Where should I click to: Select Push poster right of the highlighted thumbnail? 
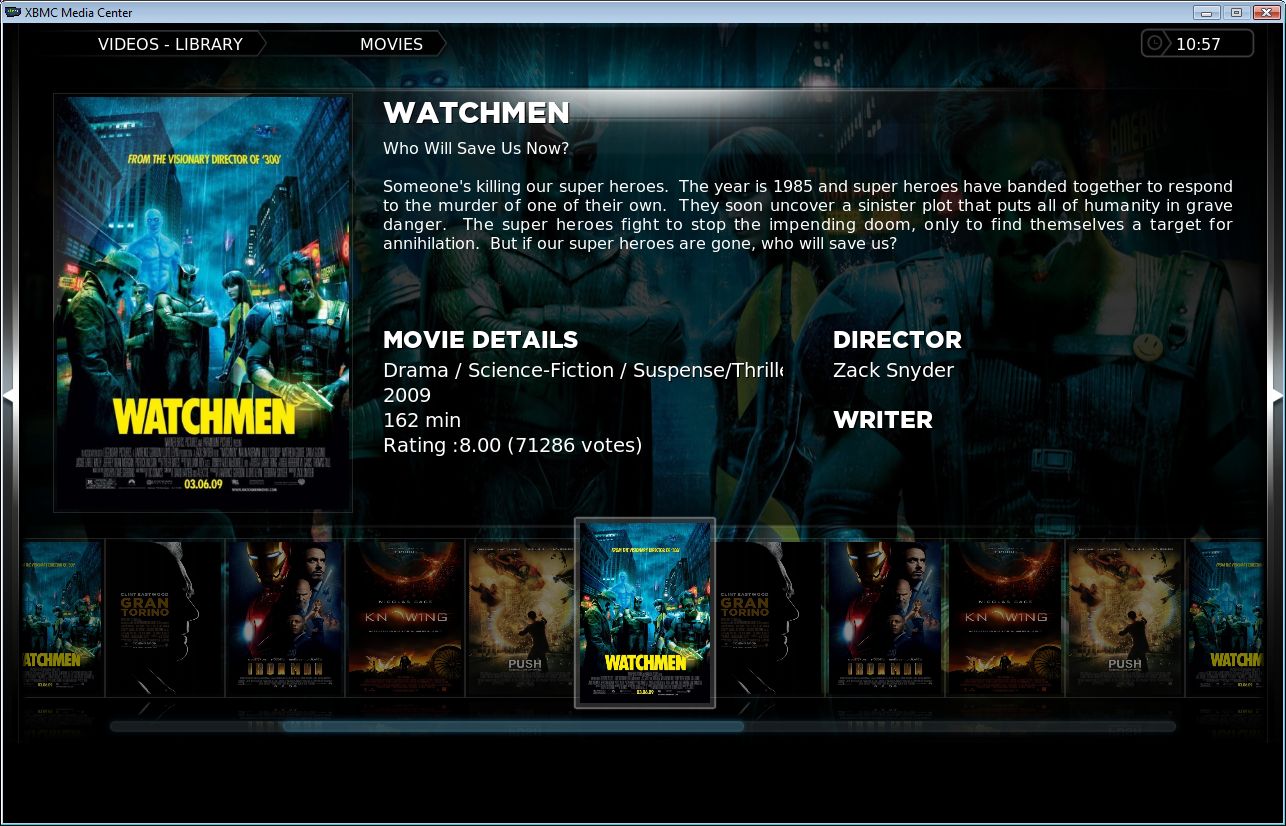[x=1125, y=617]
